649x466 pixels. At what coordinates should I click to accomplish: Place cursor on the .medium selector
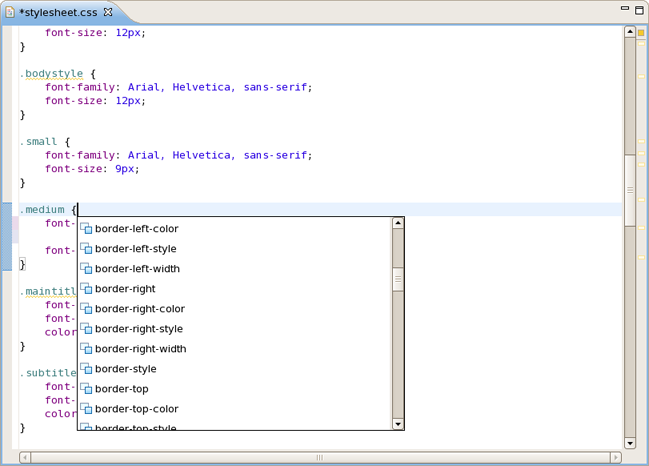click(42, 210)
